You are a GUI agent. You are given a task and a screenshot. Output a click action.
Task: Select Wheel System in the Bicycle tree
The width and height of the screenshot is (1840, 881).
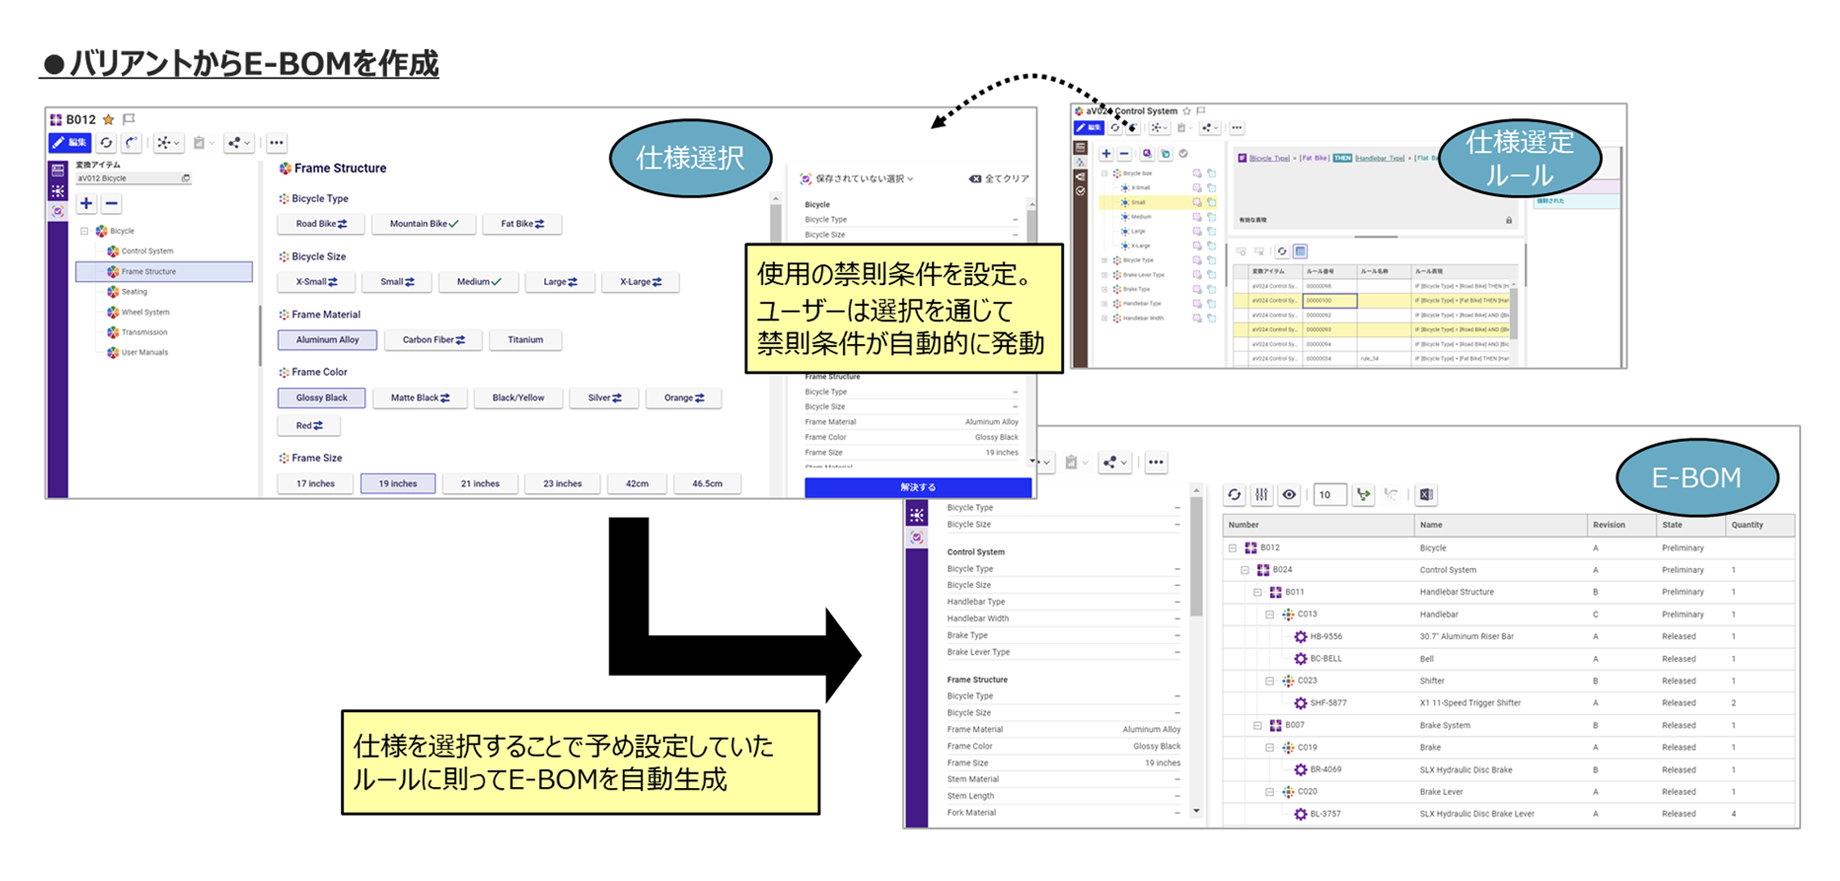click(x=145, y=312)
